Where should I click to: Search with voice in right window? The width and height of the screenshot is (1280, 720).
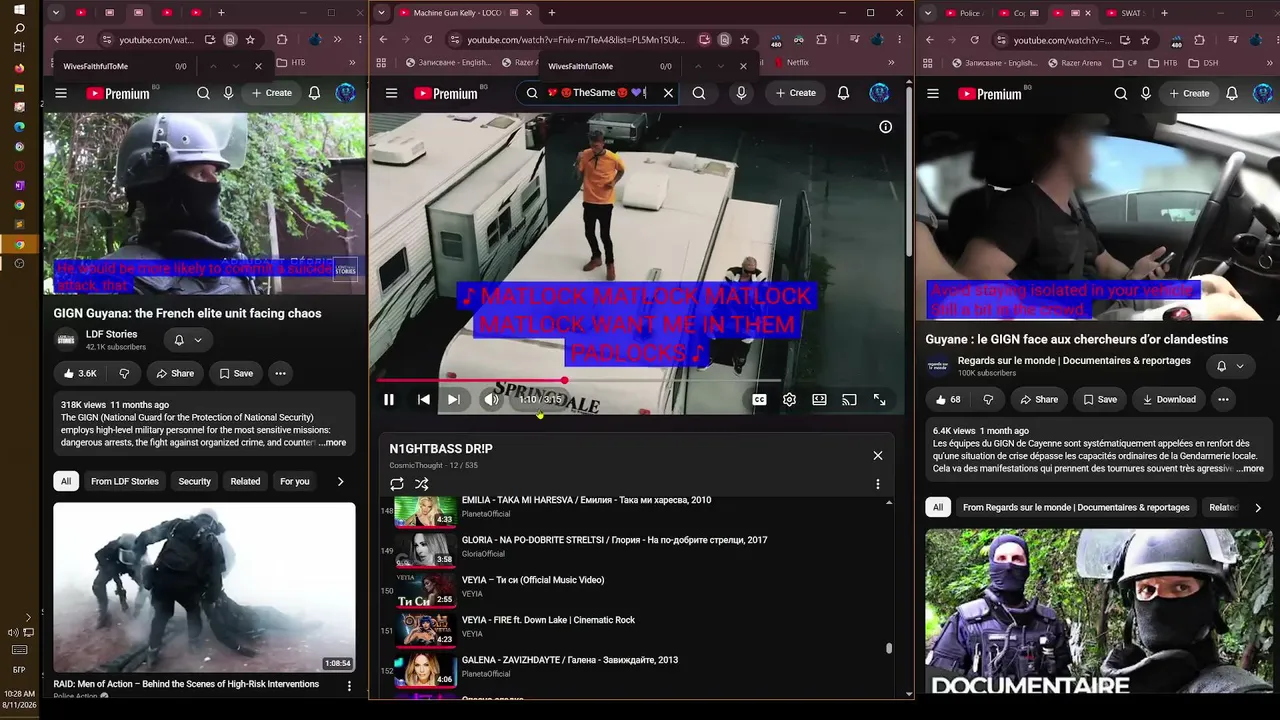[x=1146, y=93]
